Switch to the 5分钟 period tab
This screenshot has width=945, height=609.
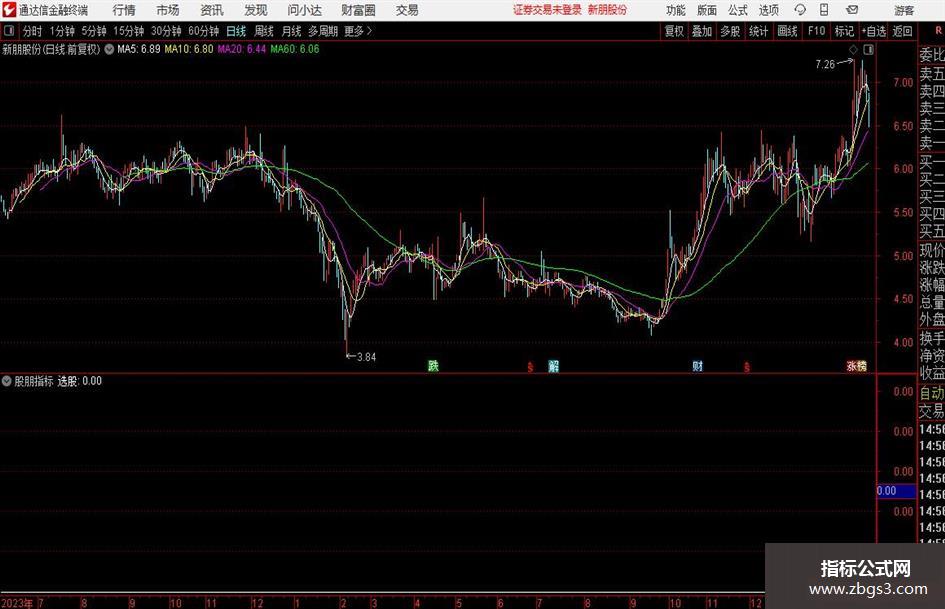coord(93,31)
